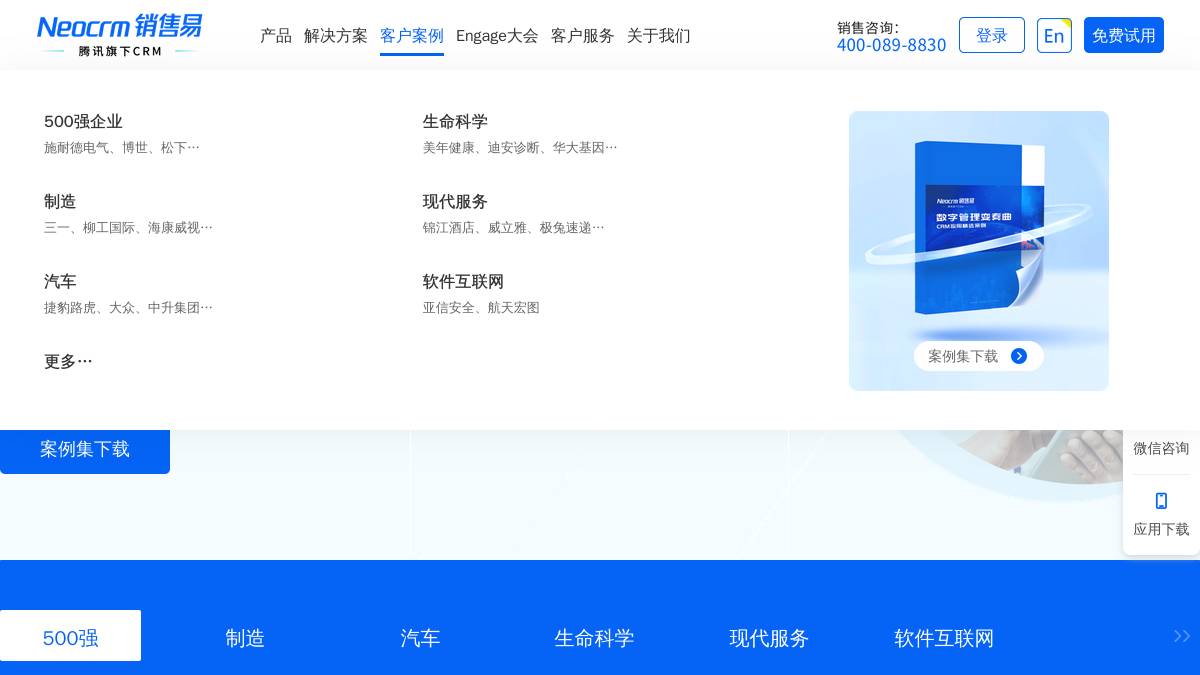Select the 生命科学 tab

tap(594, 638)
